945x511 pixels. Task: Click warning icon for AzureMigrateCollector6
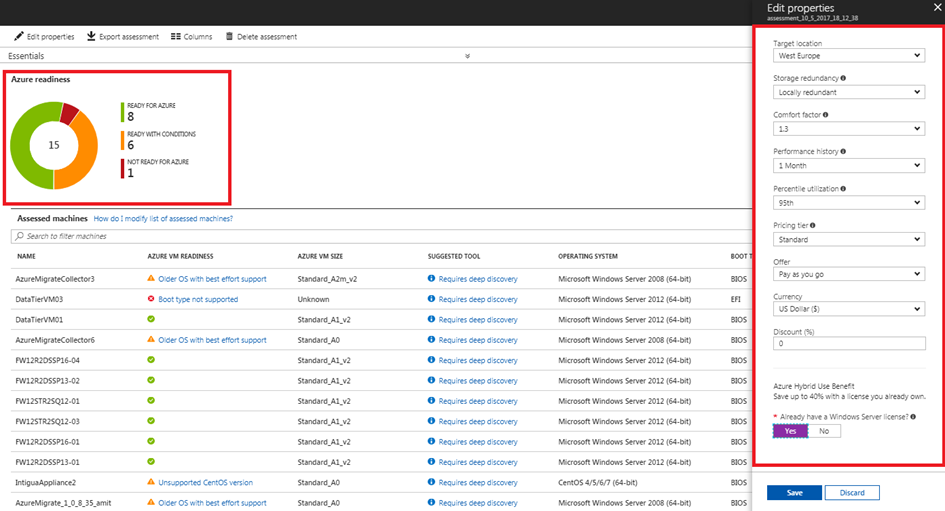point(151,339)
